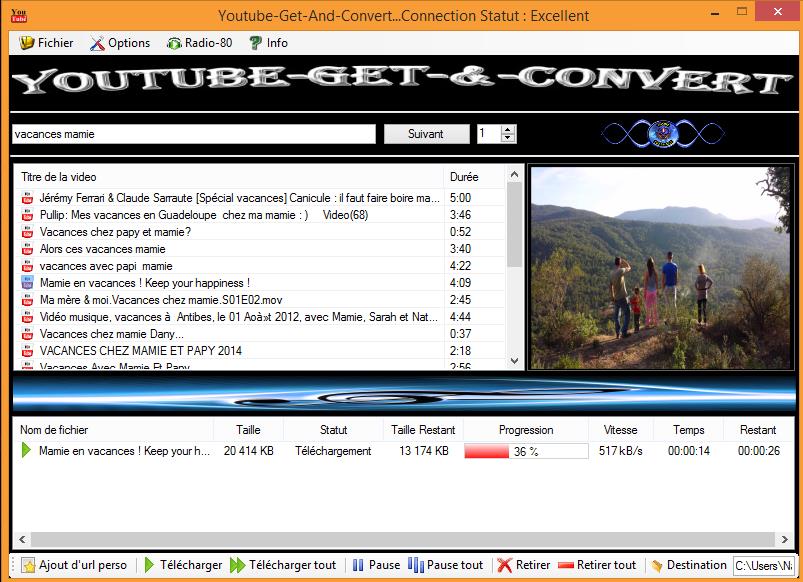Click the YouTube icon beside 'Ma mère & moi'
The height and width of the screenshot is (582, 803).
click(x=27, y=300)
